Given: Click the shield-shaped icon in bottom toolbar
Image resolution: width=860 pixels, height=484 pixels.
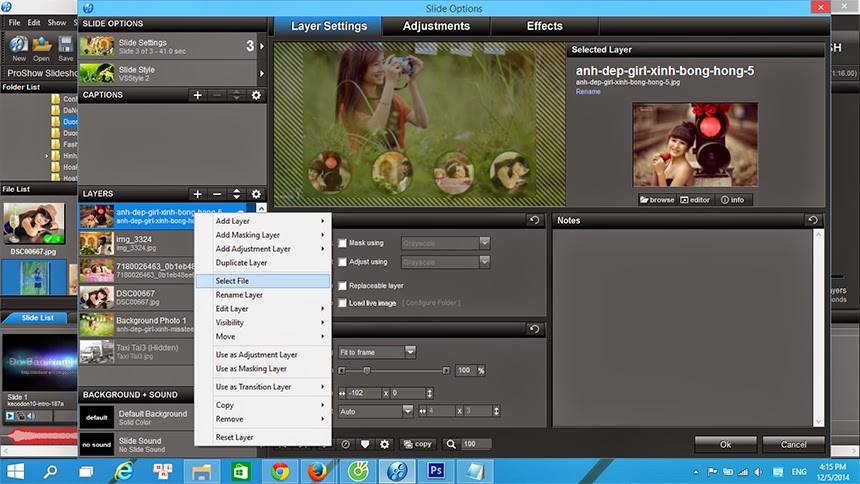Looking at the screenshot, I should pos(365,444).
